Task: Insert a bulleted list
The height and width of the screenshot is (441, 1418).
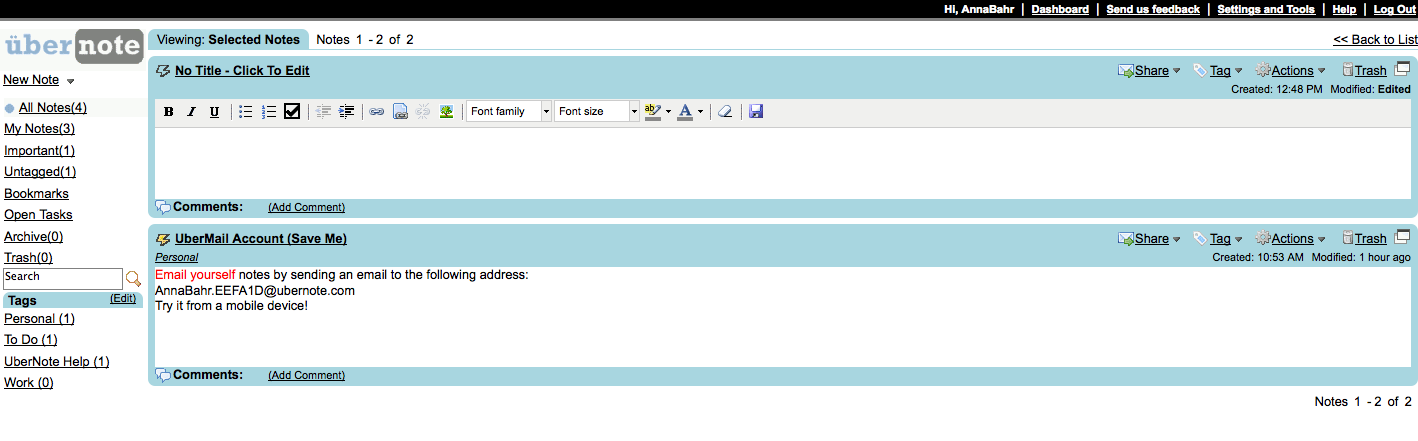Action: point(246,112)
